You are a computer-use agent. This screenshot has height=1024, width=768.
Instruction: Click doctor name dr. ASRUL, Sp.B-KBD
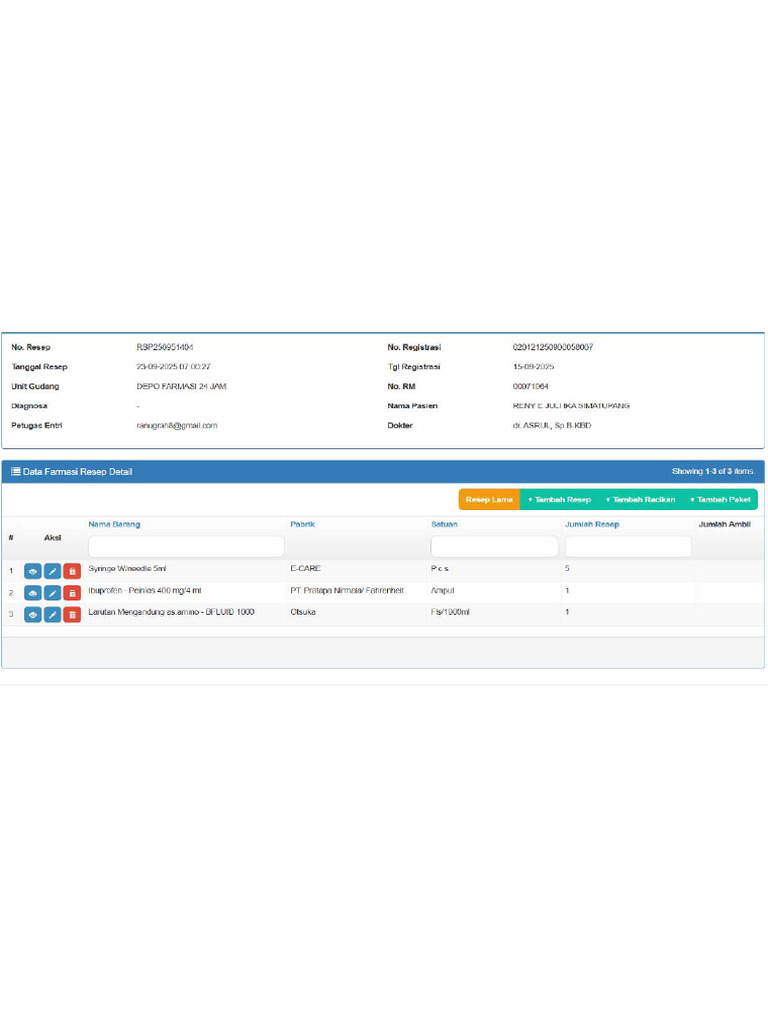pyautogui.click(x=552, y=426)
